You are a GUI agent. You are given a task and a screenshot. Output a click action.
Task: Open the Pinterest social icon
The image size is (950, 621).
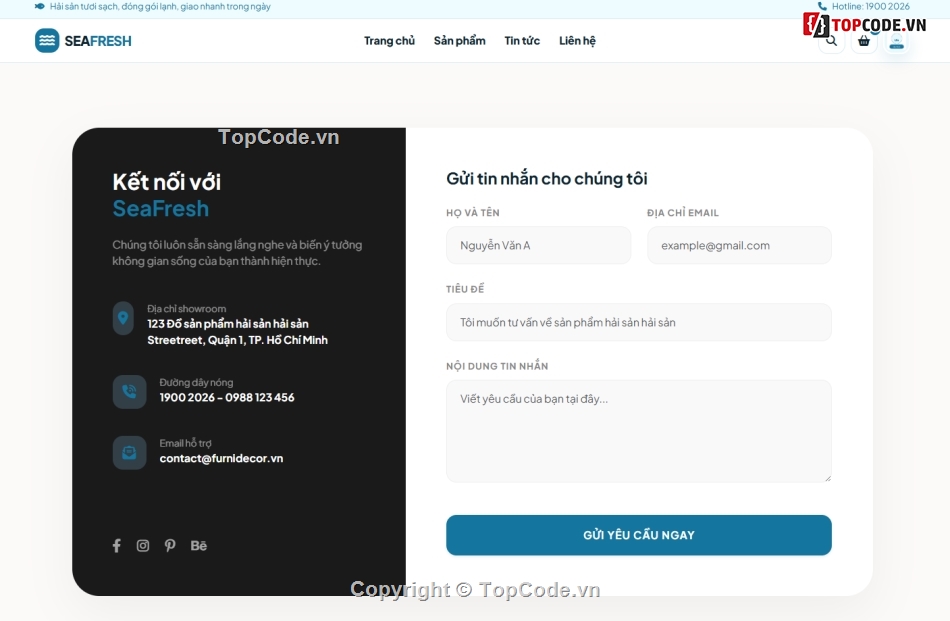170,546
